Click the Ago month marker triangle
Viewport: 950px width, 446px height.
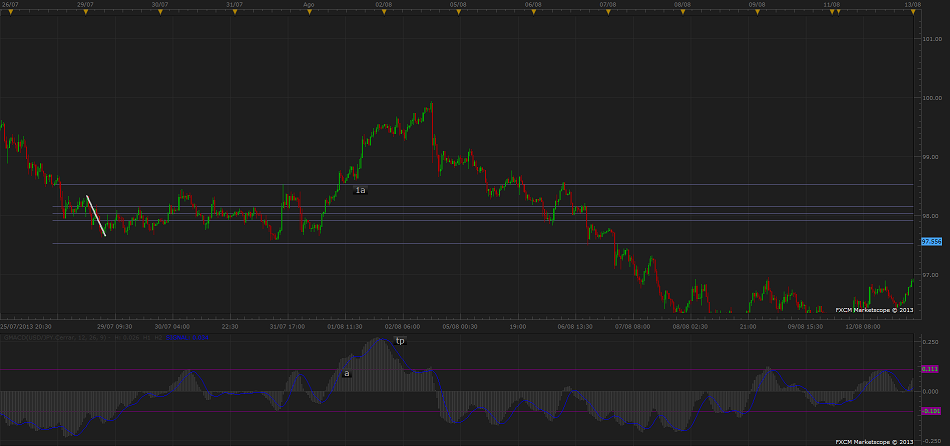[x=308, y=11]
